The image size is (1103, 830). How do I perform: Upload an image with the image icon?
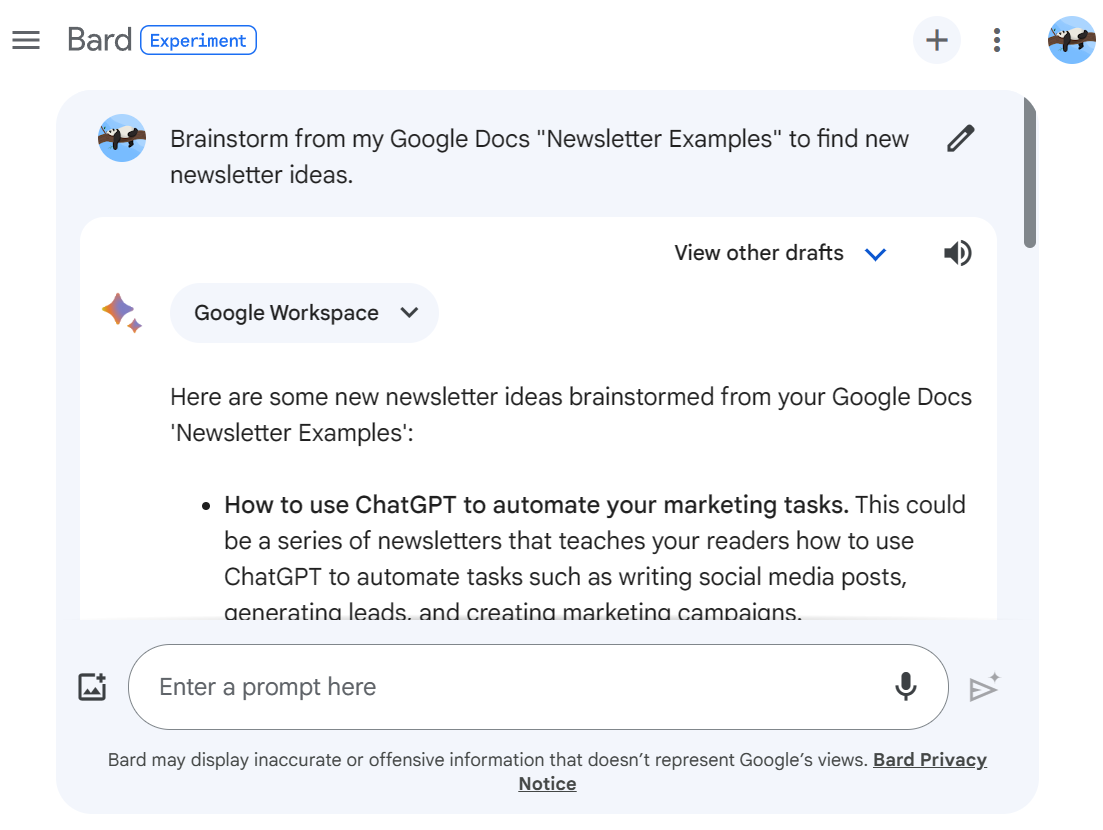(x=92, y=687)
